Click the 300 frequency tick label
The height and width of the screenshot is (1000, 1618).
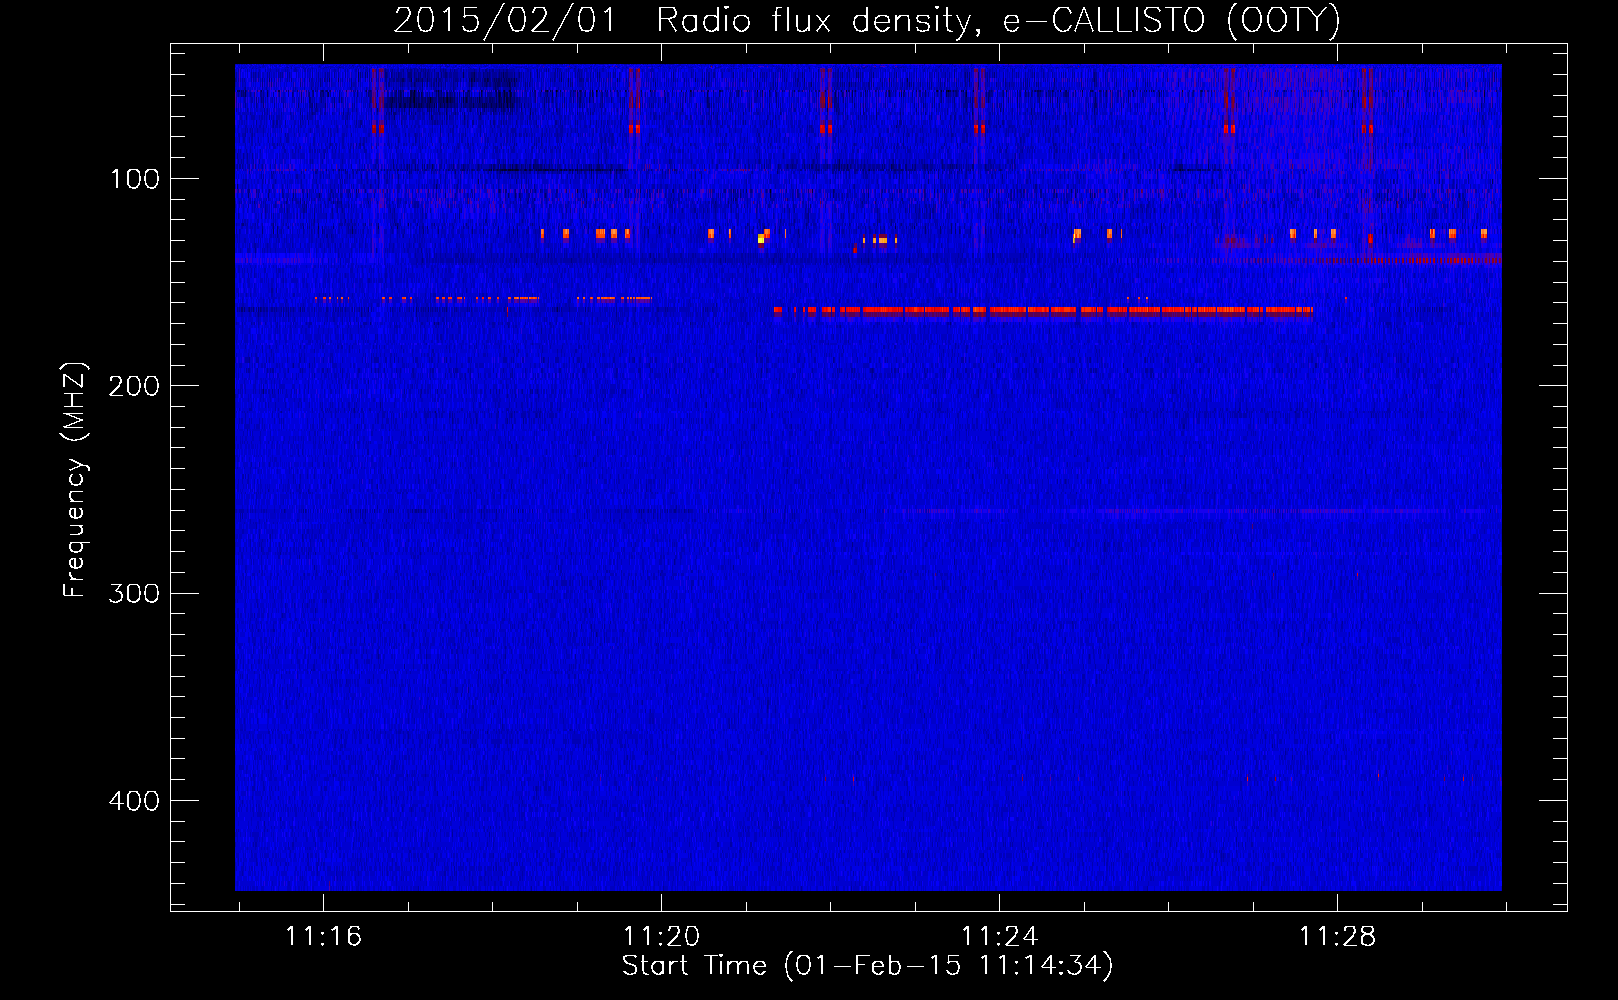point(134,593)
